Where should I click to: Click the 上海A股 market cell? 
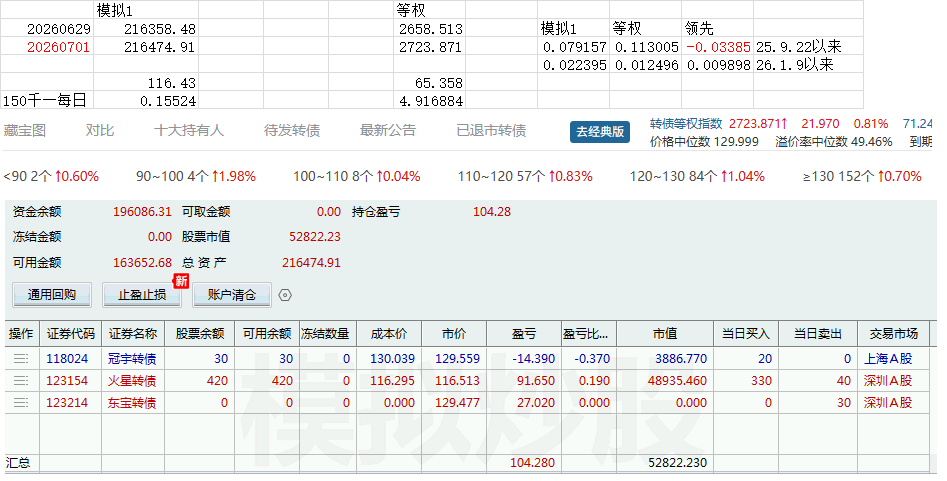[x=888, y=358]
